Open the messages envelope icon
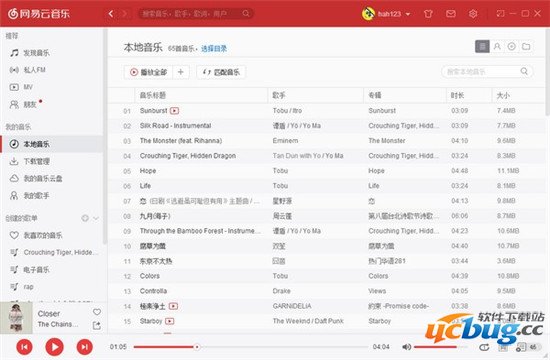Image resolution: width=550 pixels, height=360 pixels. [451, 14]
